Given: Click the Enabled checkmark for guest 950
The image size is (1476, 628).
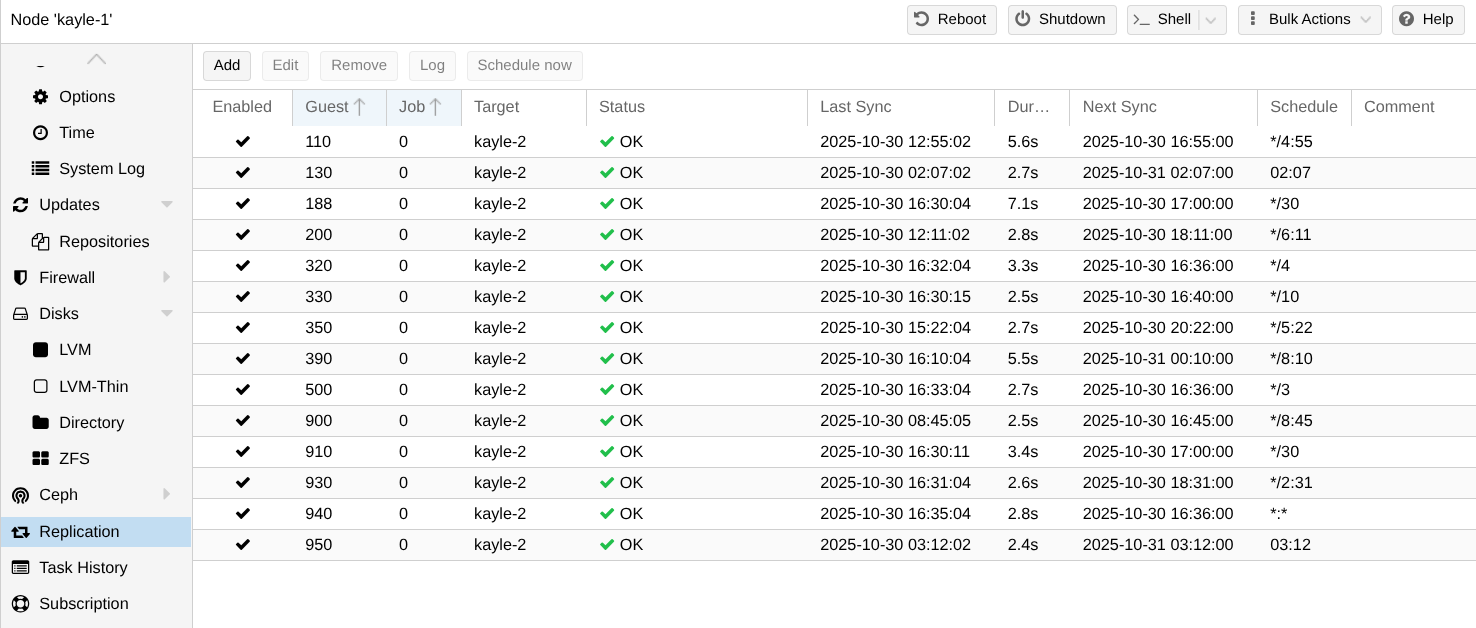Looking at the screenshot, I should [242, 545].
